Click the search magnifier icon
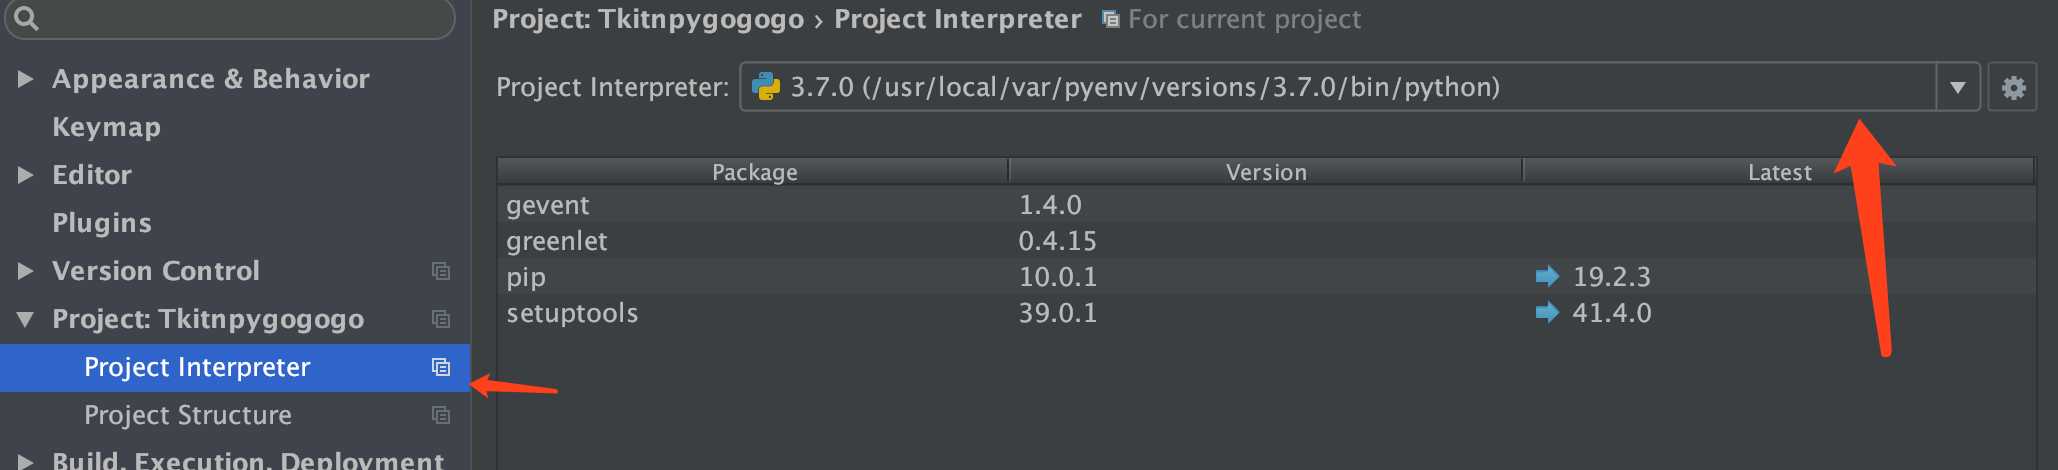The width and height of the screenshot is (2058, 470). point(26,18)
